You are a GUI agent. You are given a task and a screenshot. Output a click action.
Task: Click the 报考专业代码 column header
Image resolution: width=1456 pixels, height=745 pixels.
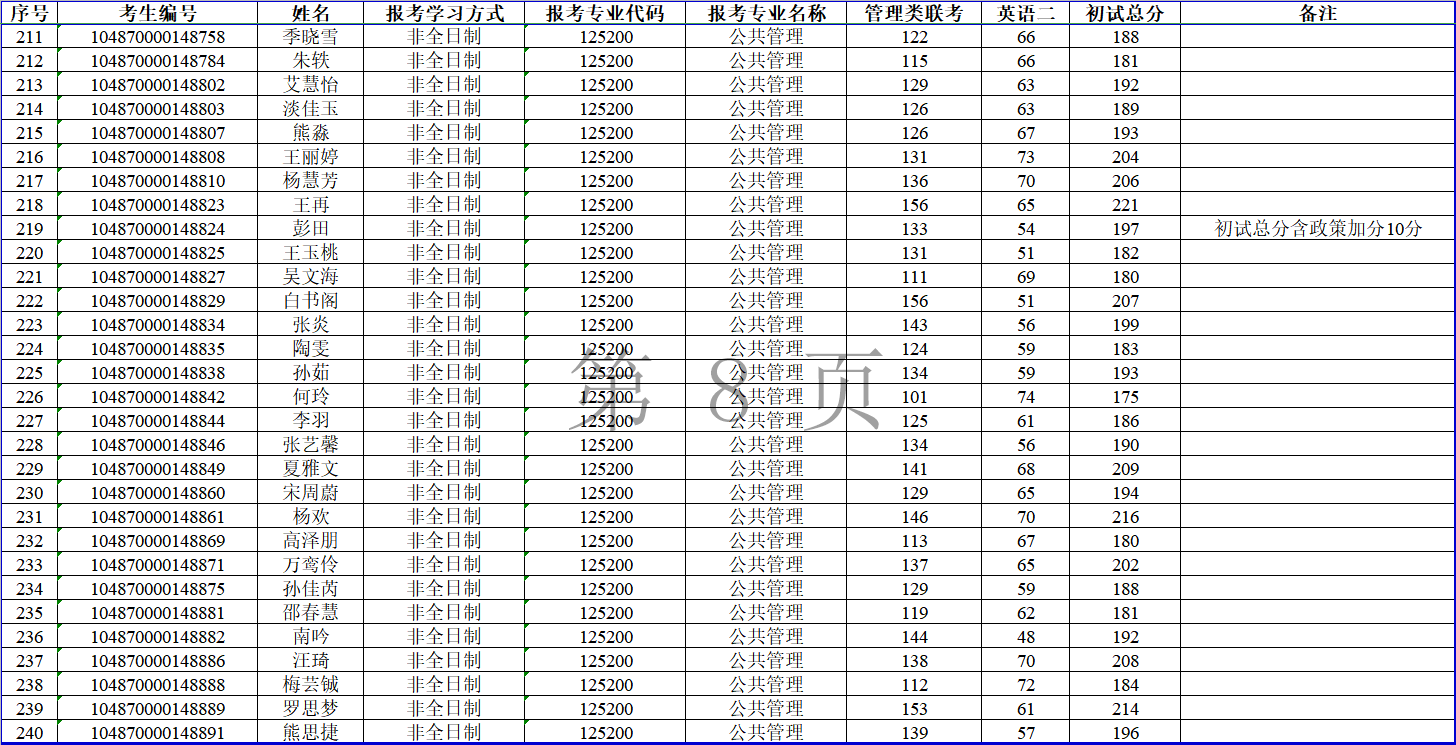coord(606,13)
